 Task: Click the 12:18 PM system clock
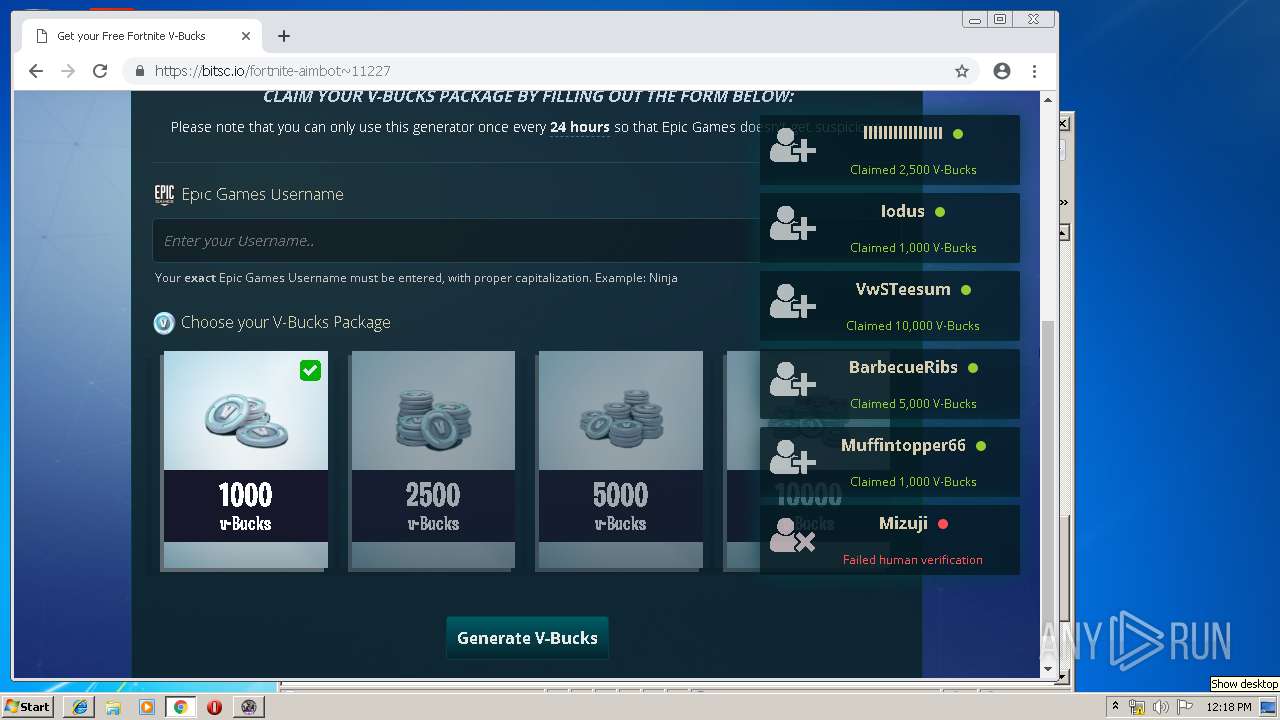(1229, 707)
